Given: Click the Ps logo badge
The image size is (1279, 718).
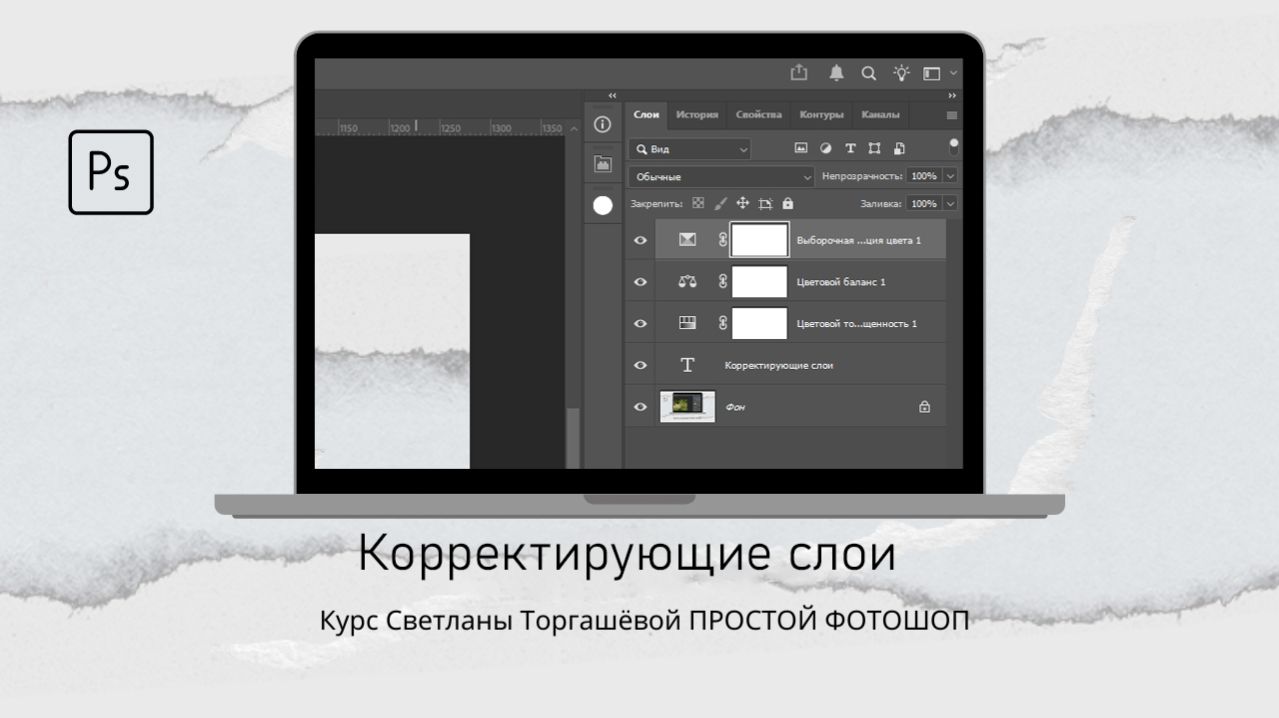Looking at the screenshot, I should click(x=111, y=172).
